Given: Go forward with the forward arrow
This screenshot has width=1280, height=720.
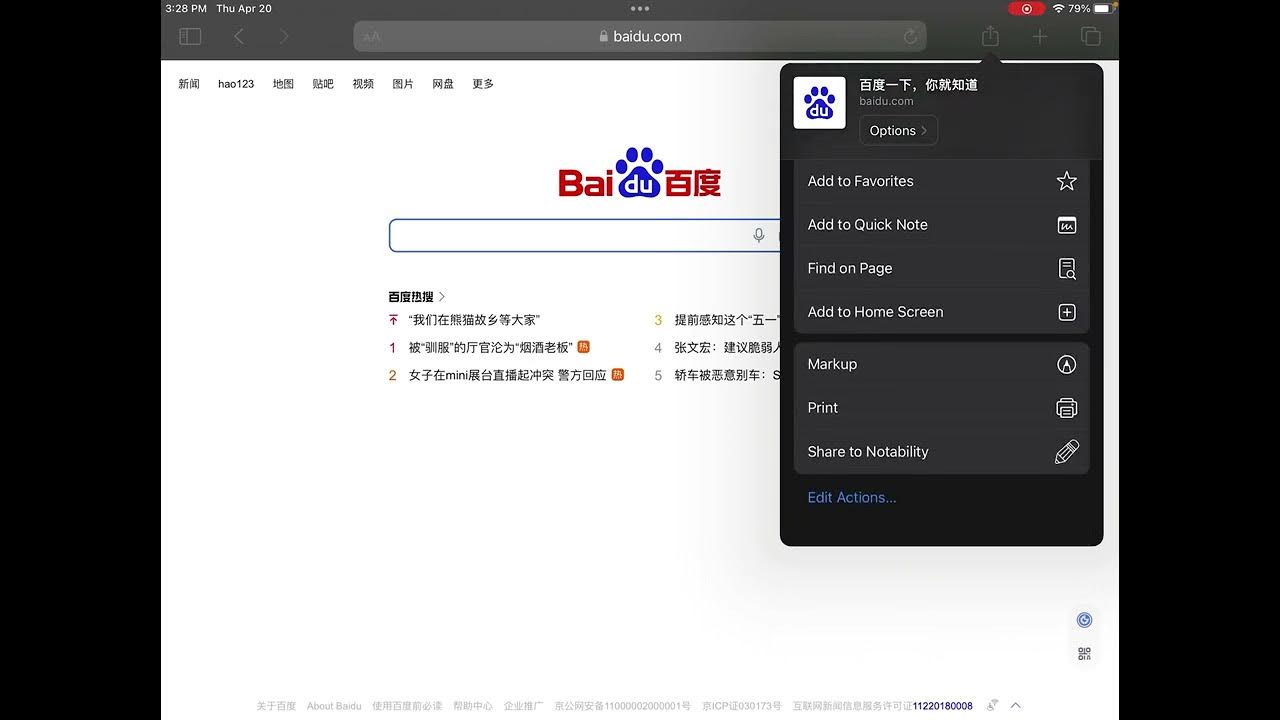Looking at the screenshot, I should tap(284, 37).
